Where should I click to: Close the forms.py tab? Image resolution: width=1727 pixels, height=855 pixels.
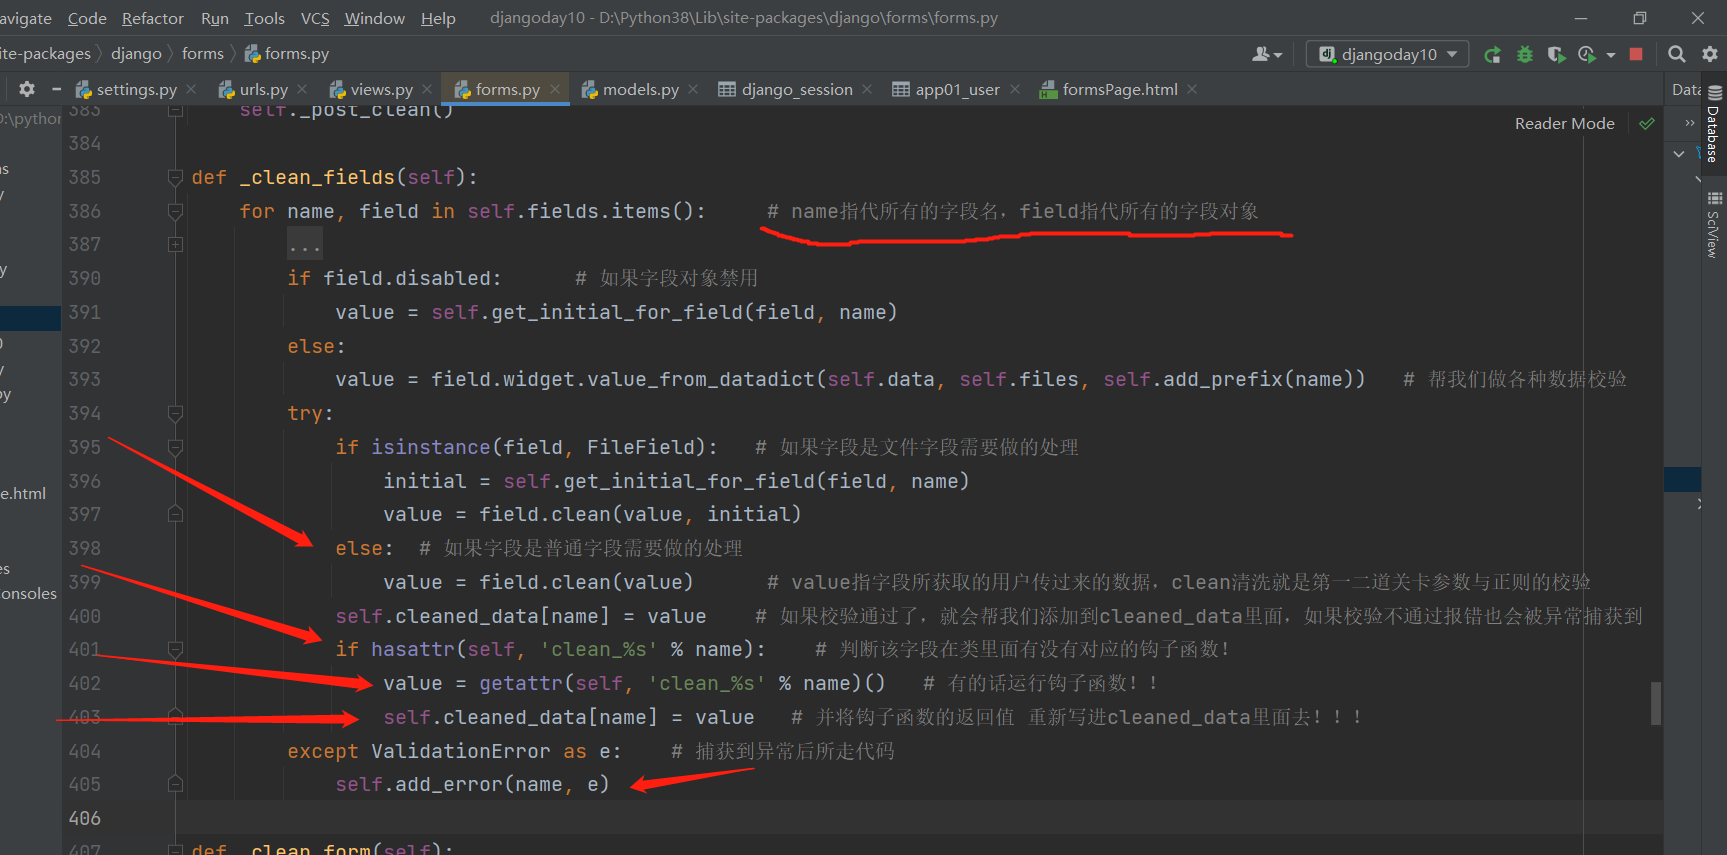coord(555,89)
